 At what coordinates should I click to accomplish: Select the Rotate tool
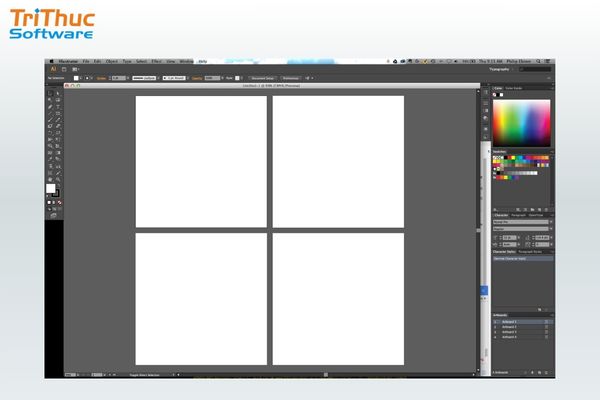click(x=50, y=133)
